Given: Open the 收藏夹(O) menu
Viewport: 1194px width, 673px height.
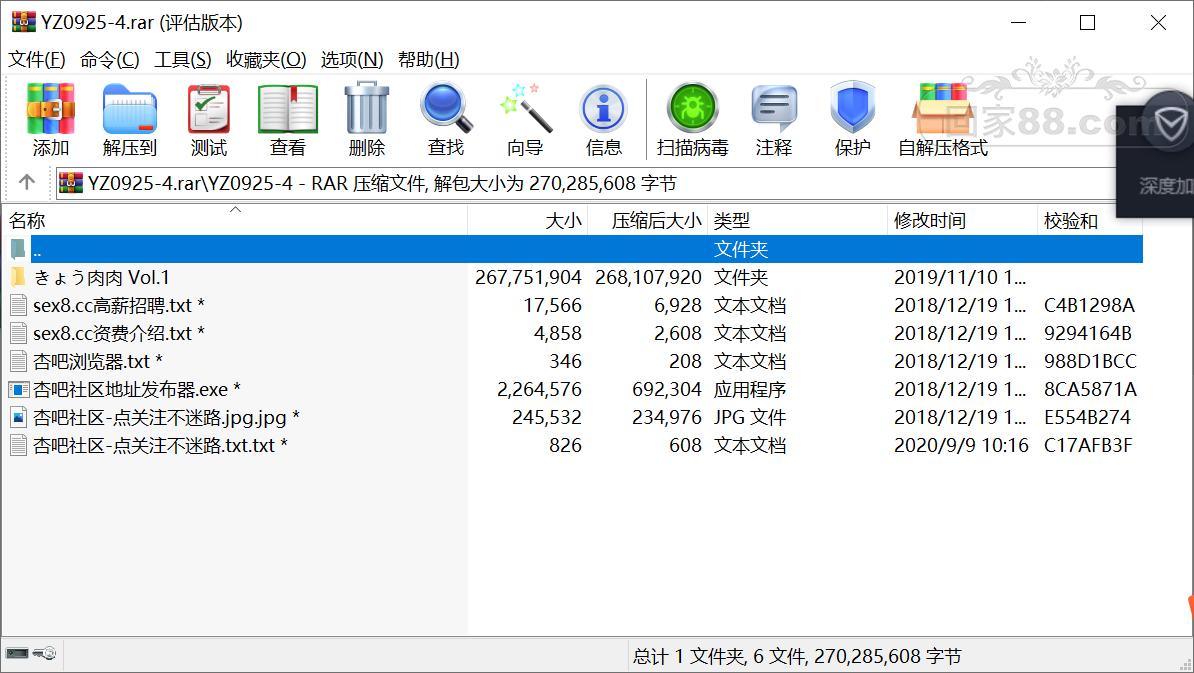Looking at the screenshot, I should (x=266, y=59).
